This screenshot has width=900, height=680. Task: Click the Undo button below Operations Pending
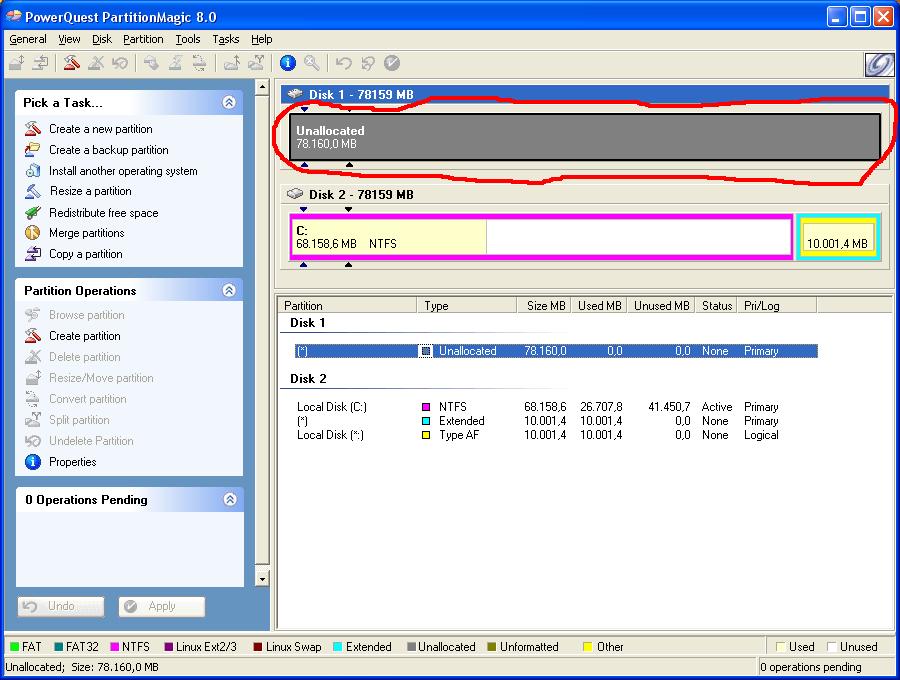pyautogui.click(x=61, y=606)
